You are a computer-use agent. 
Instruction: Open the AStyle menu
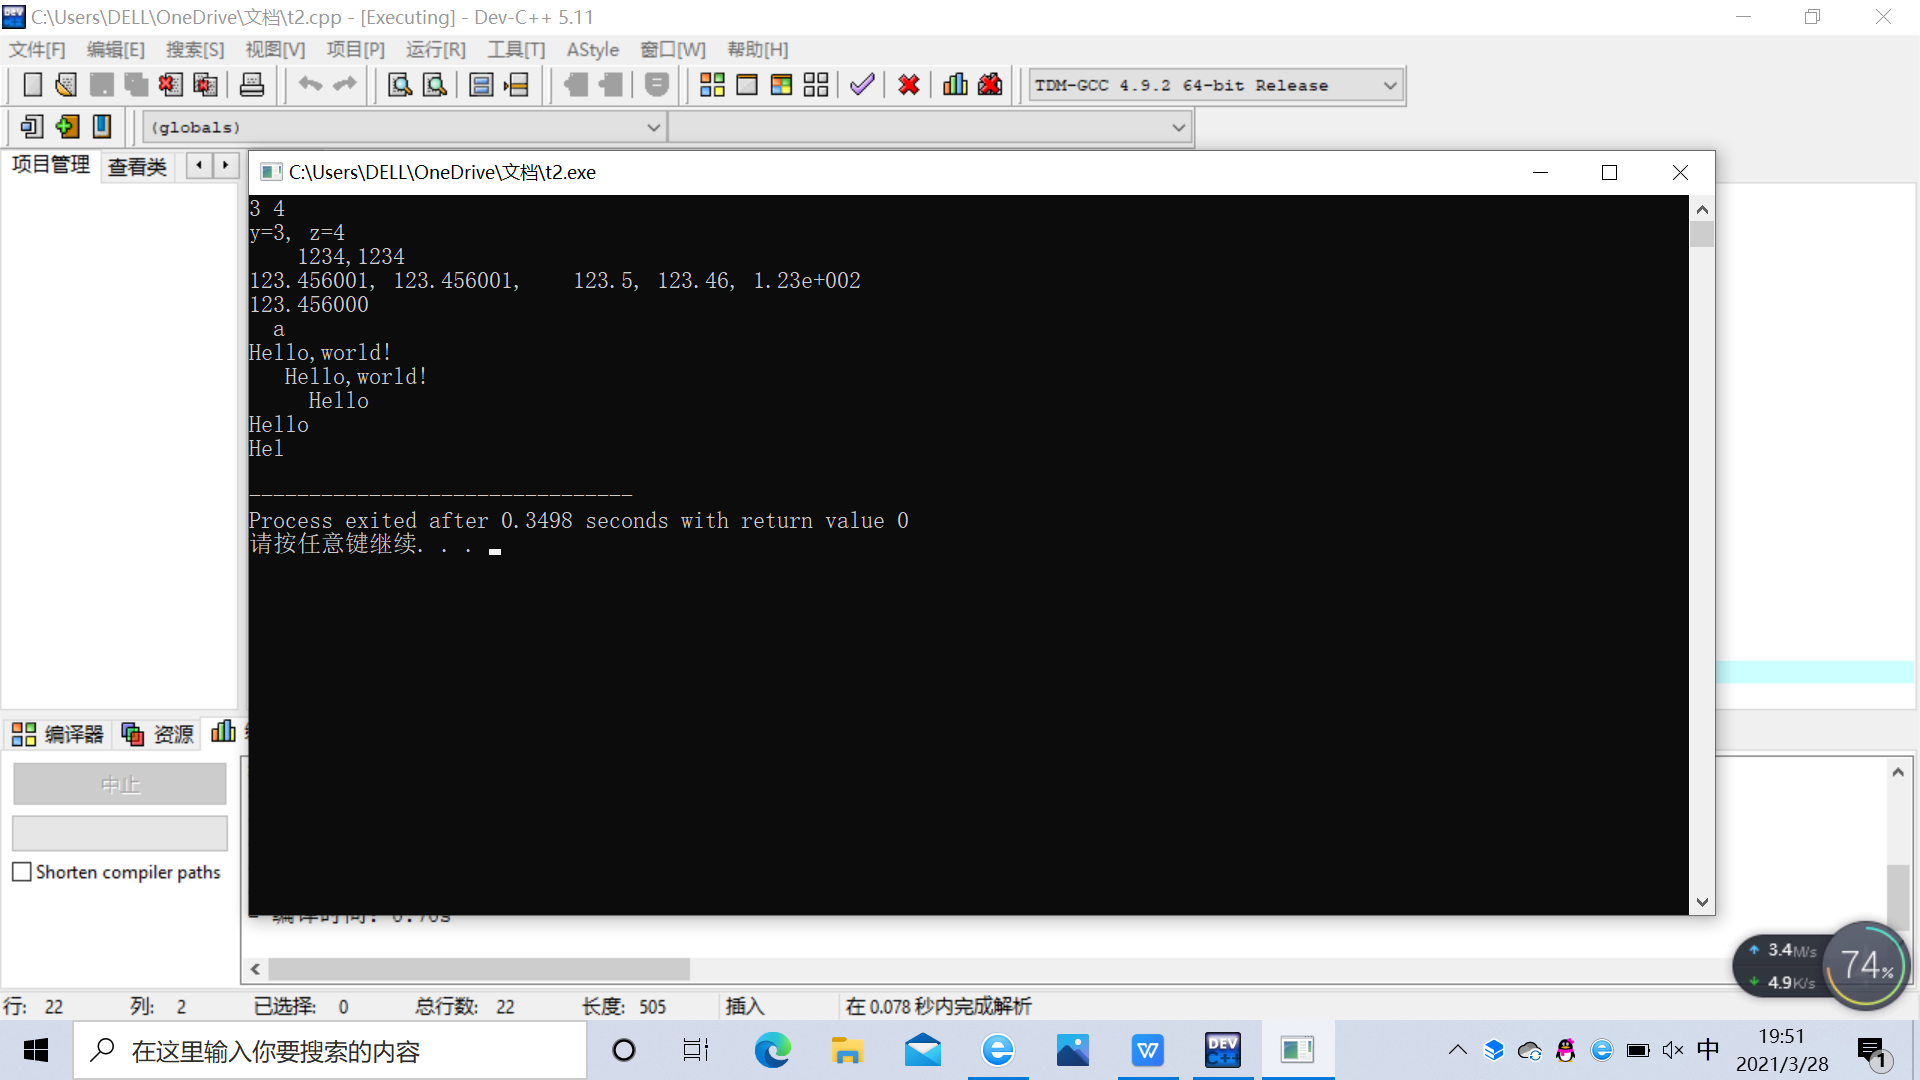[x=592, y=50]
